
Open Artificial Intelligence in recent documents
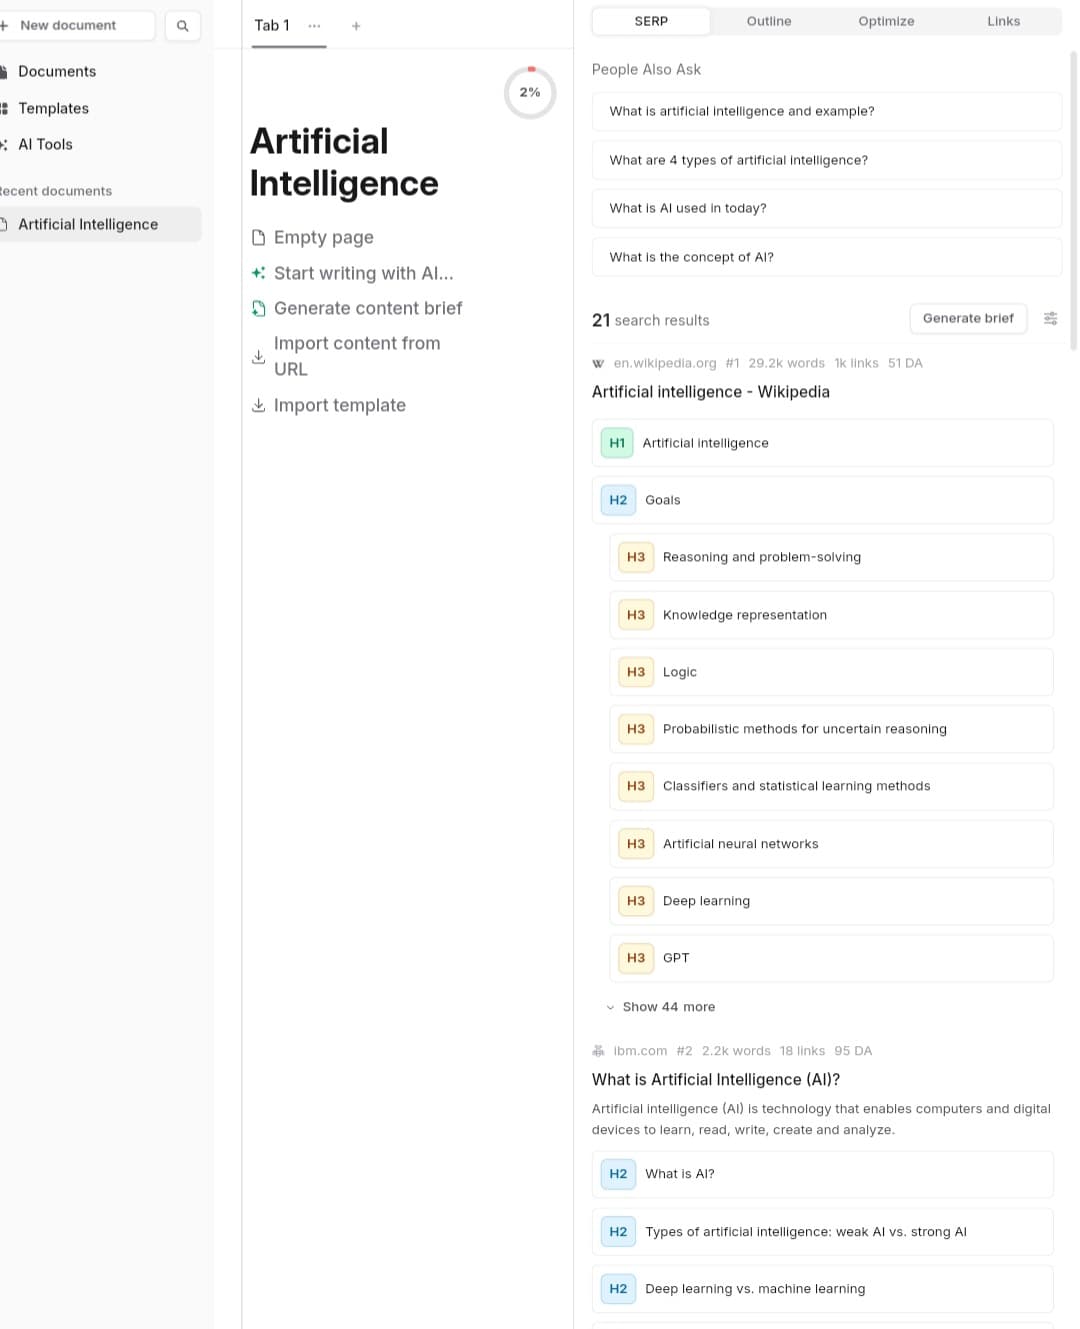coord(88,224)
